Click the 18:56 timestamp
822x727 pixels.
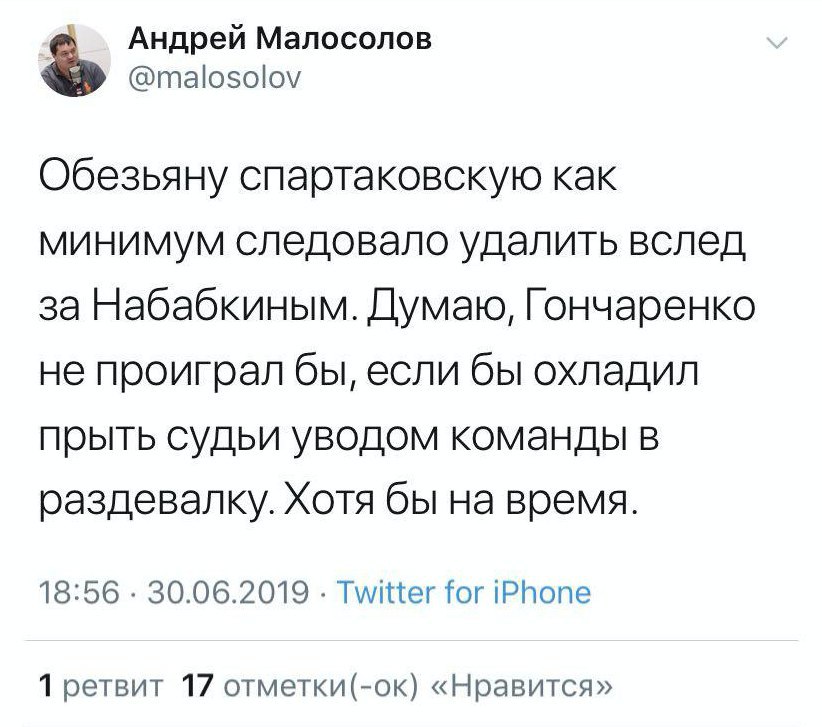[x=74, y=592]
